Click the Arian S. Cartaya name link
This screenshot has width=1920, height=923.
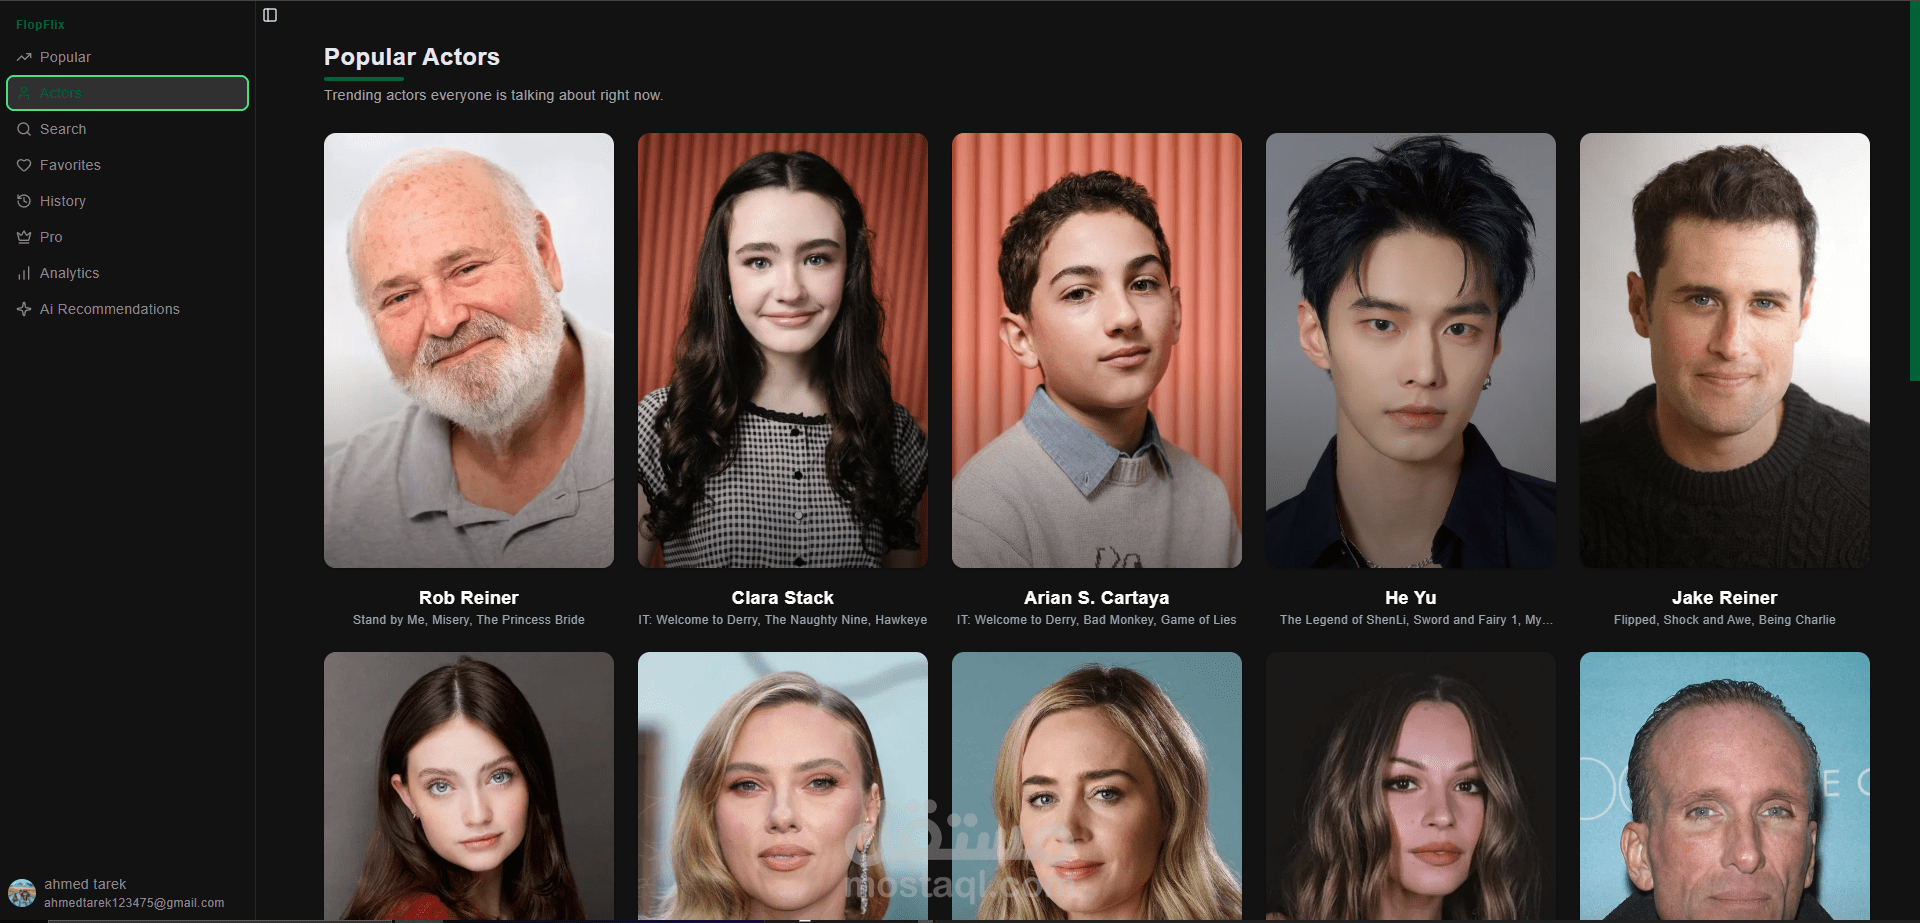1097,598
